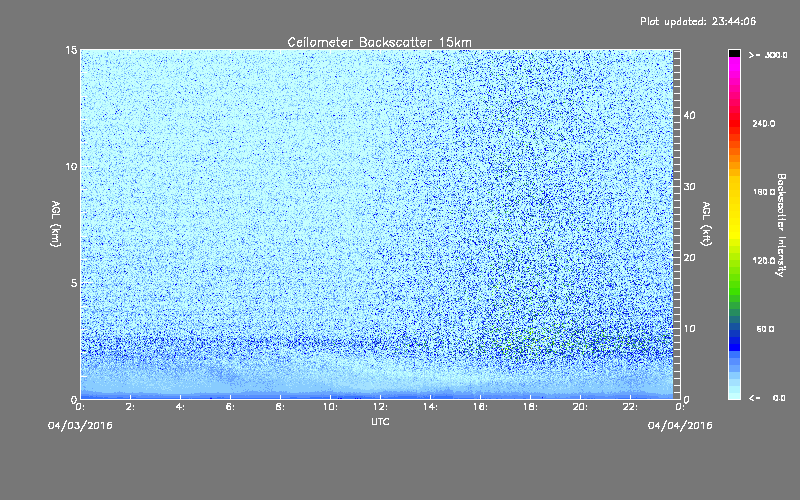Screen dimensions: 800x500
Task: Click the 180.0 colorbar label
Action: point(764,192)
